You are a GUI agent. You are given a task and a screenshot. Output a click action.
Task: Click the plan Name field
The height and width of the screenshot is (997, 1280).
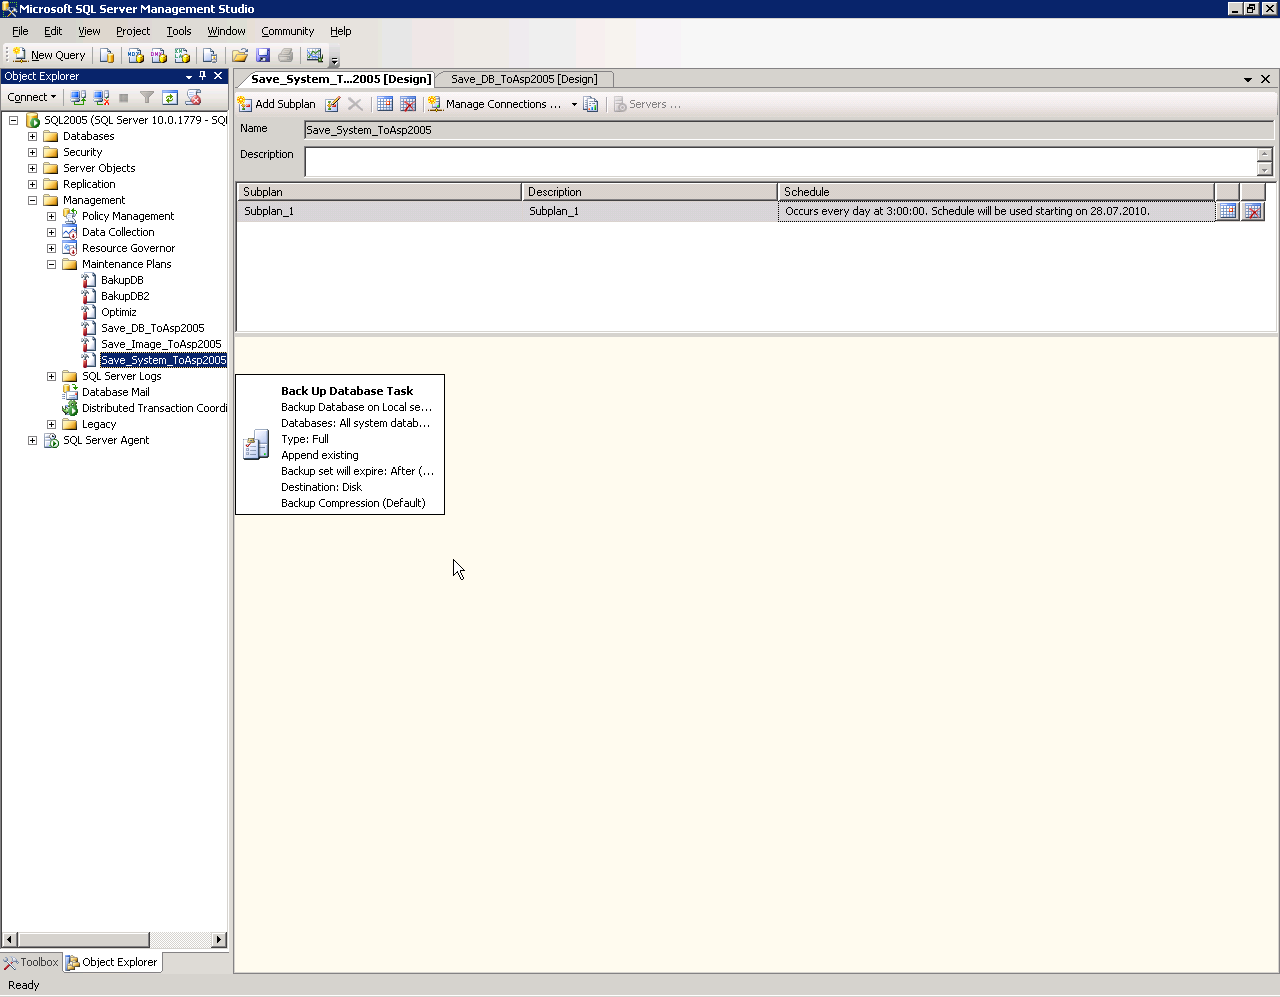click(x=789, y=130)
